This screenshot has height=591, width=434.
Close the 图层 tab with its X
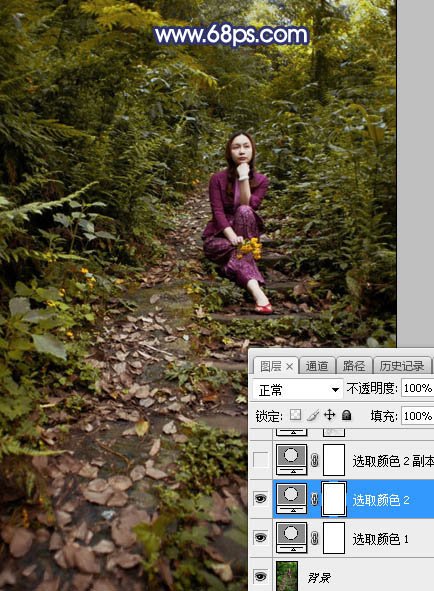289,366
